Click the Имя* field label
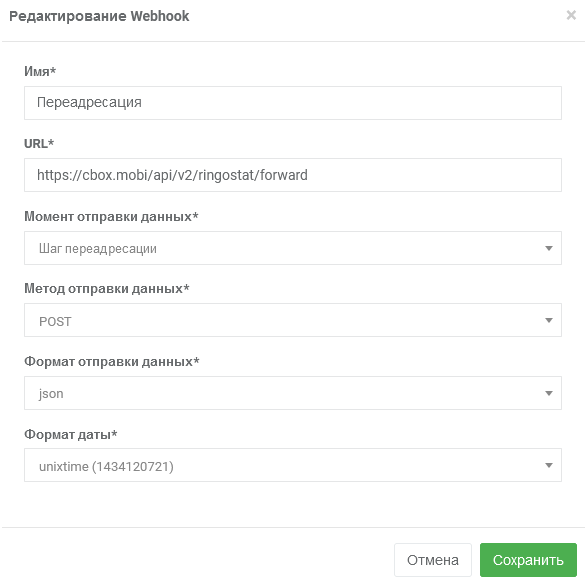Image resolution: width=585 pixels, height=587 pixels. 40,71
